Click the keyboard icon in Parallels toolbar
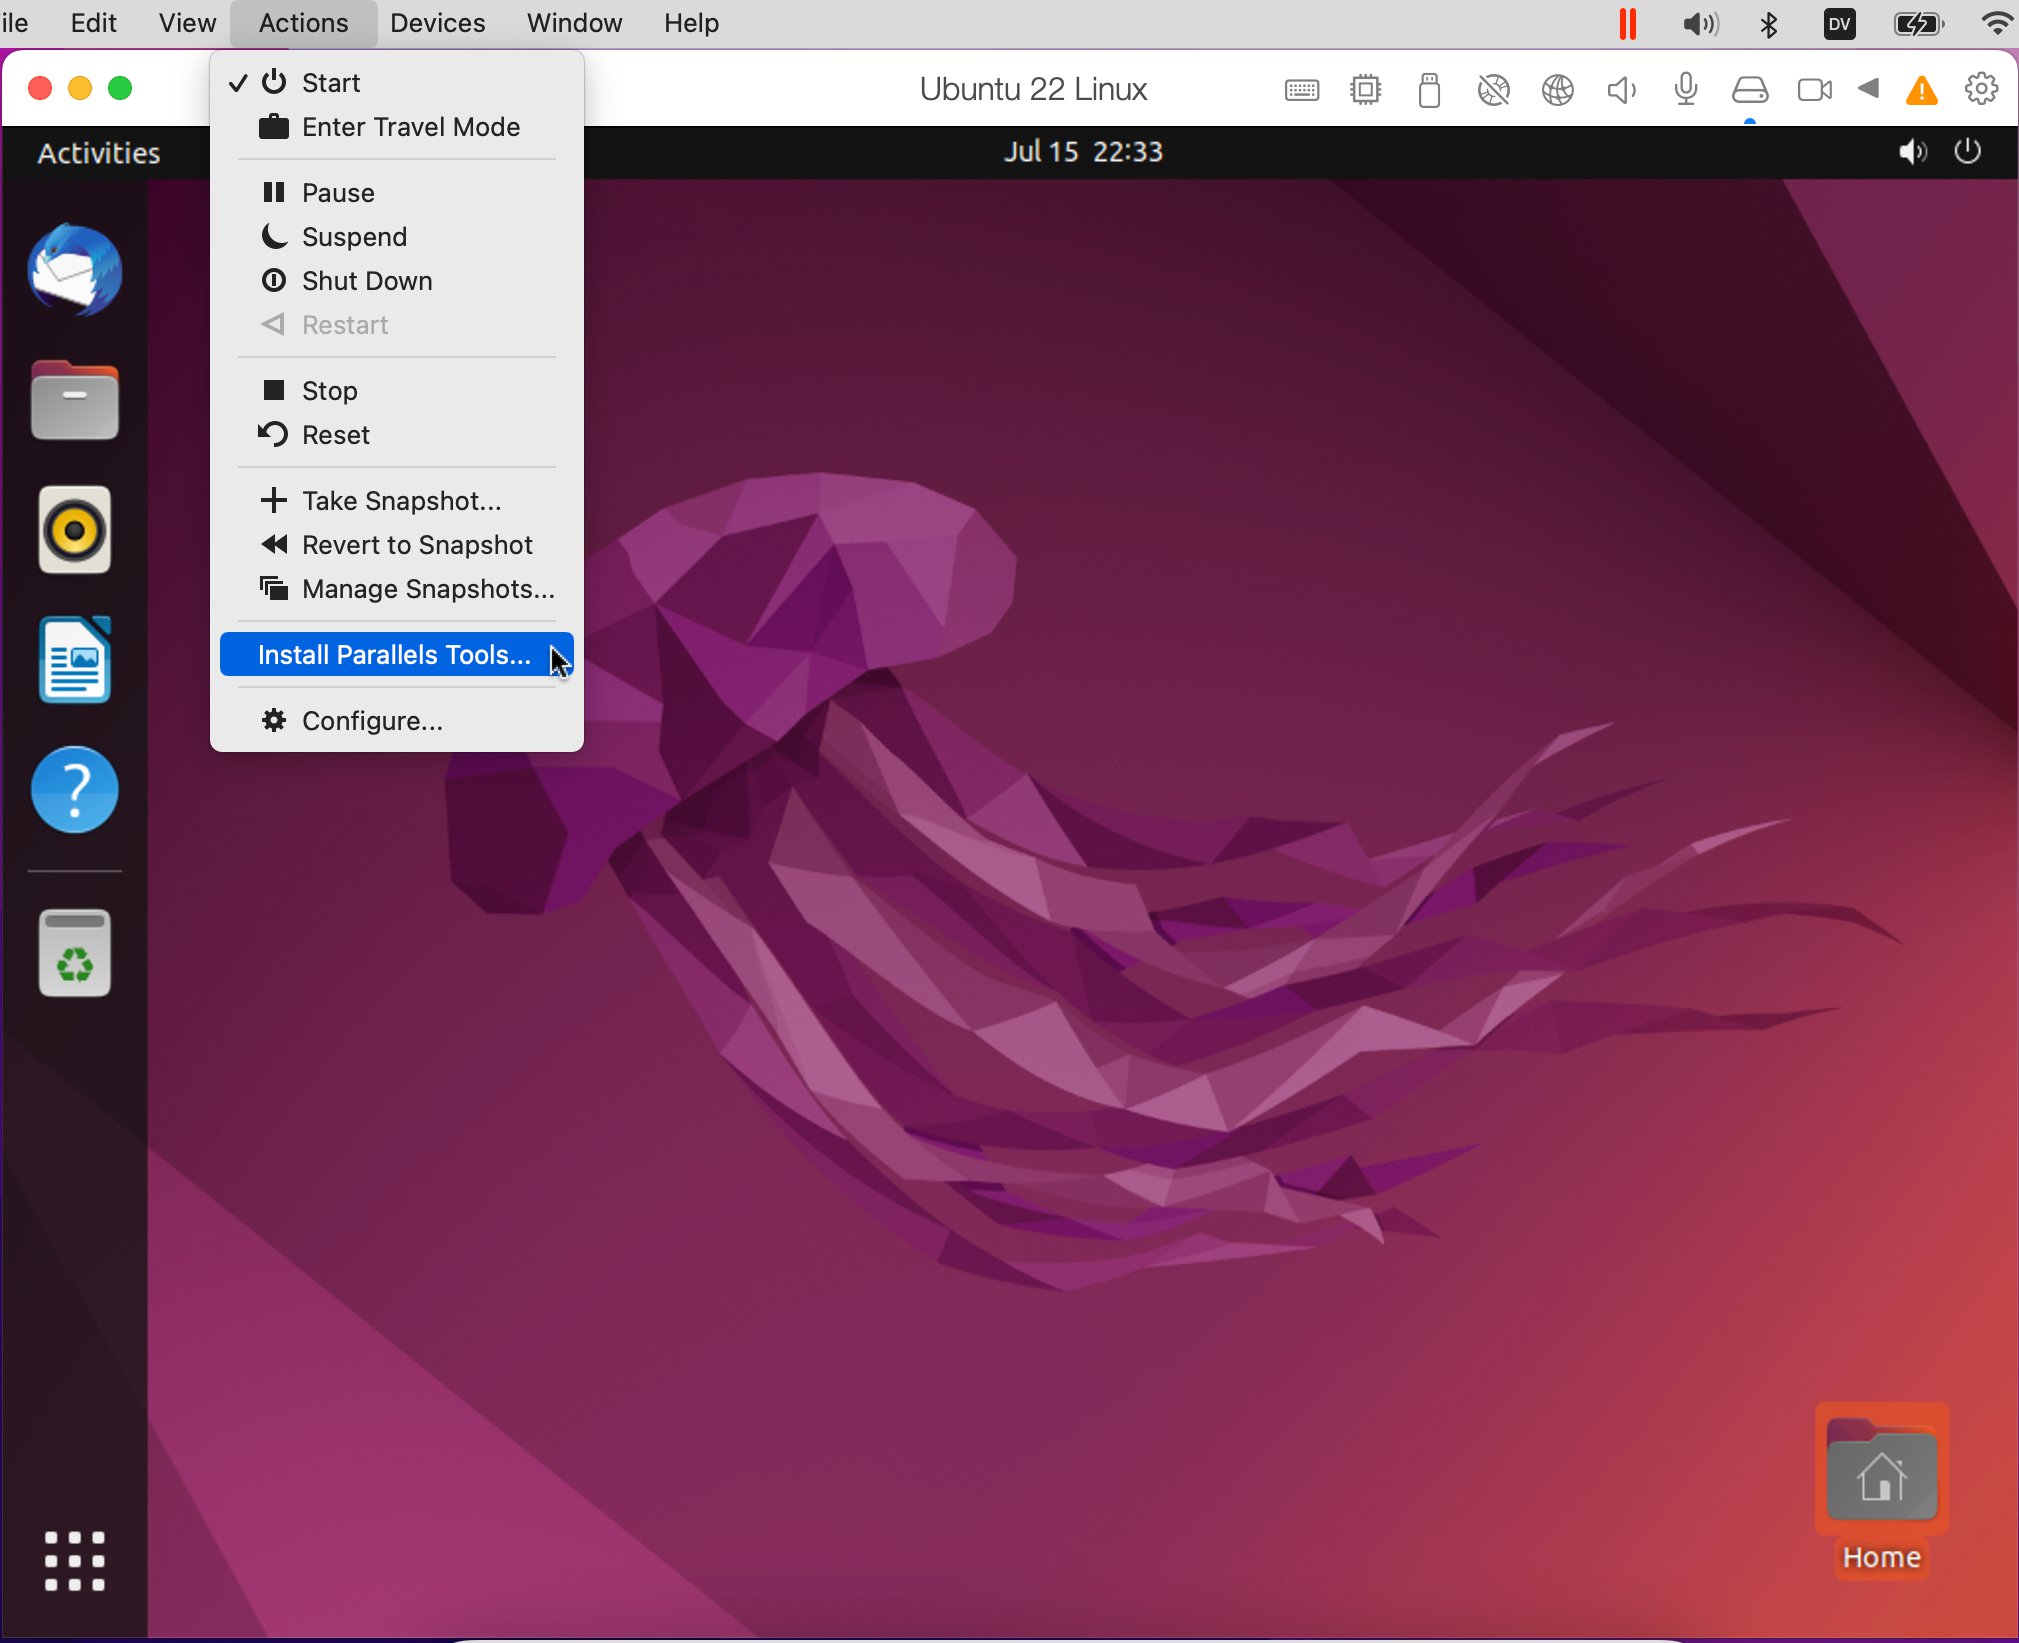 coord(1301,91)
